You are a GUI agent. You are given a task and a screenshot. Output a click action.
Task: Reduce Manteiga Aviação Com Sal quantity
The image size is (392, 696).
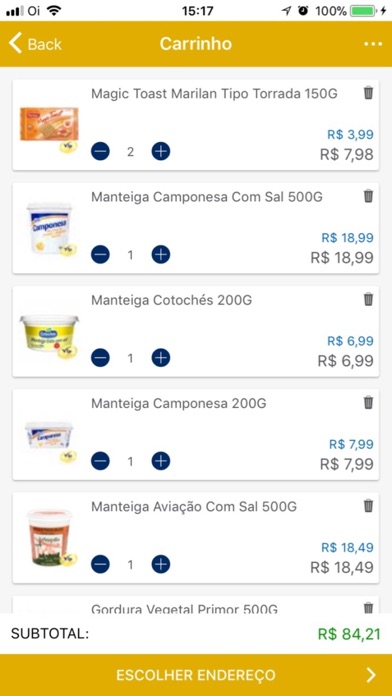[x=100, y=565]
